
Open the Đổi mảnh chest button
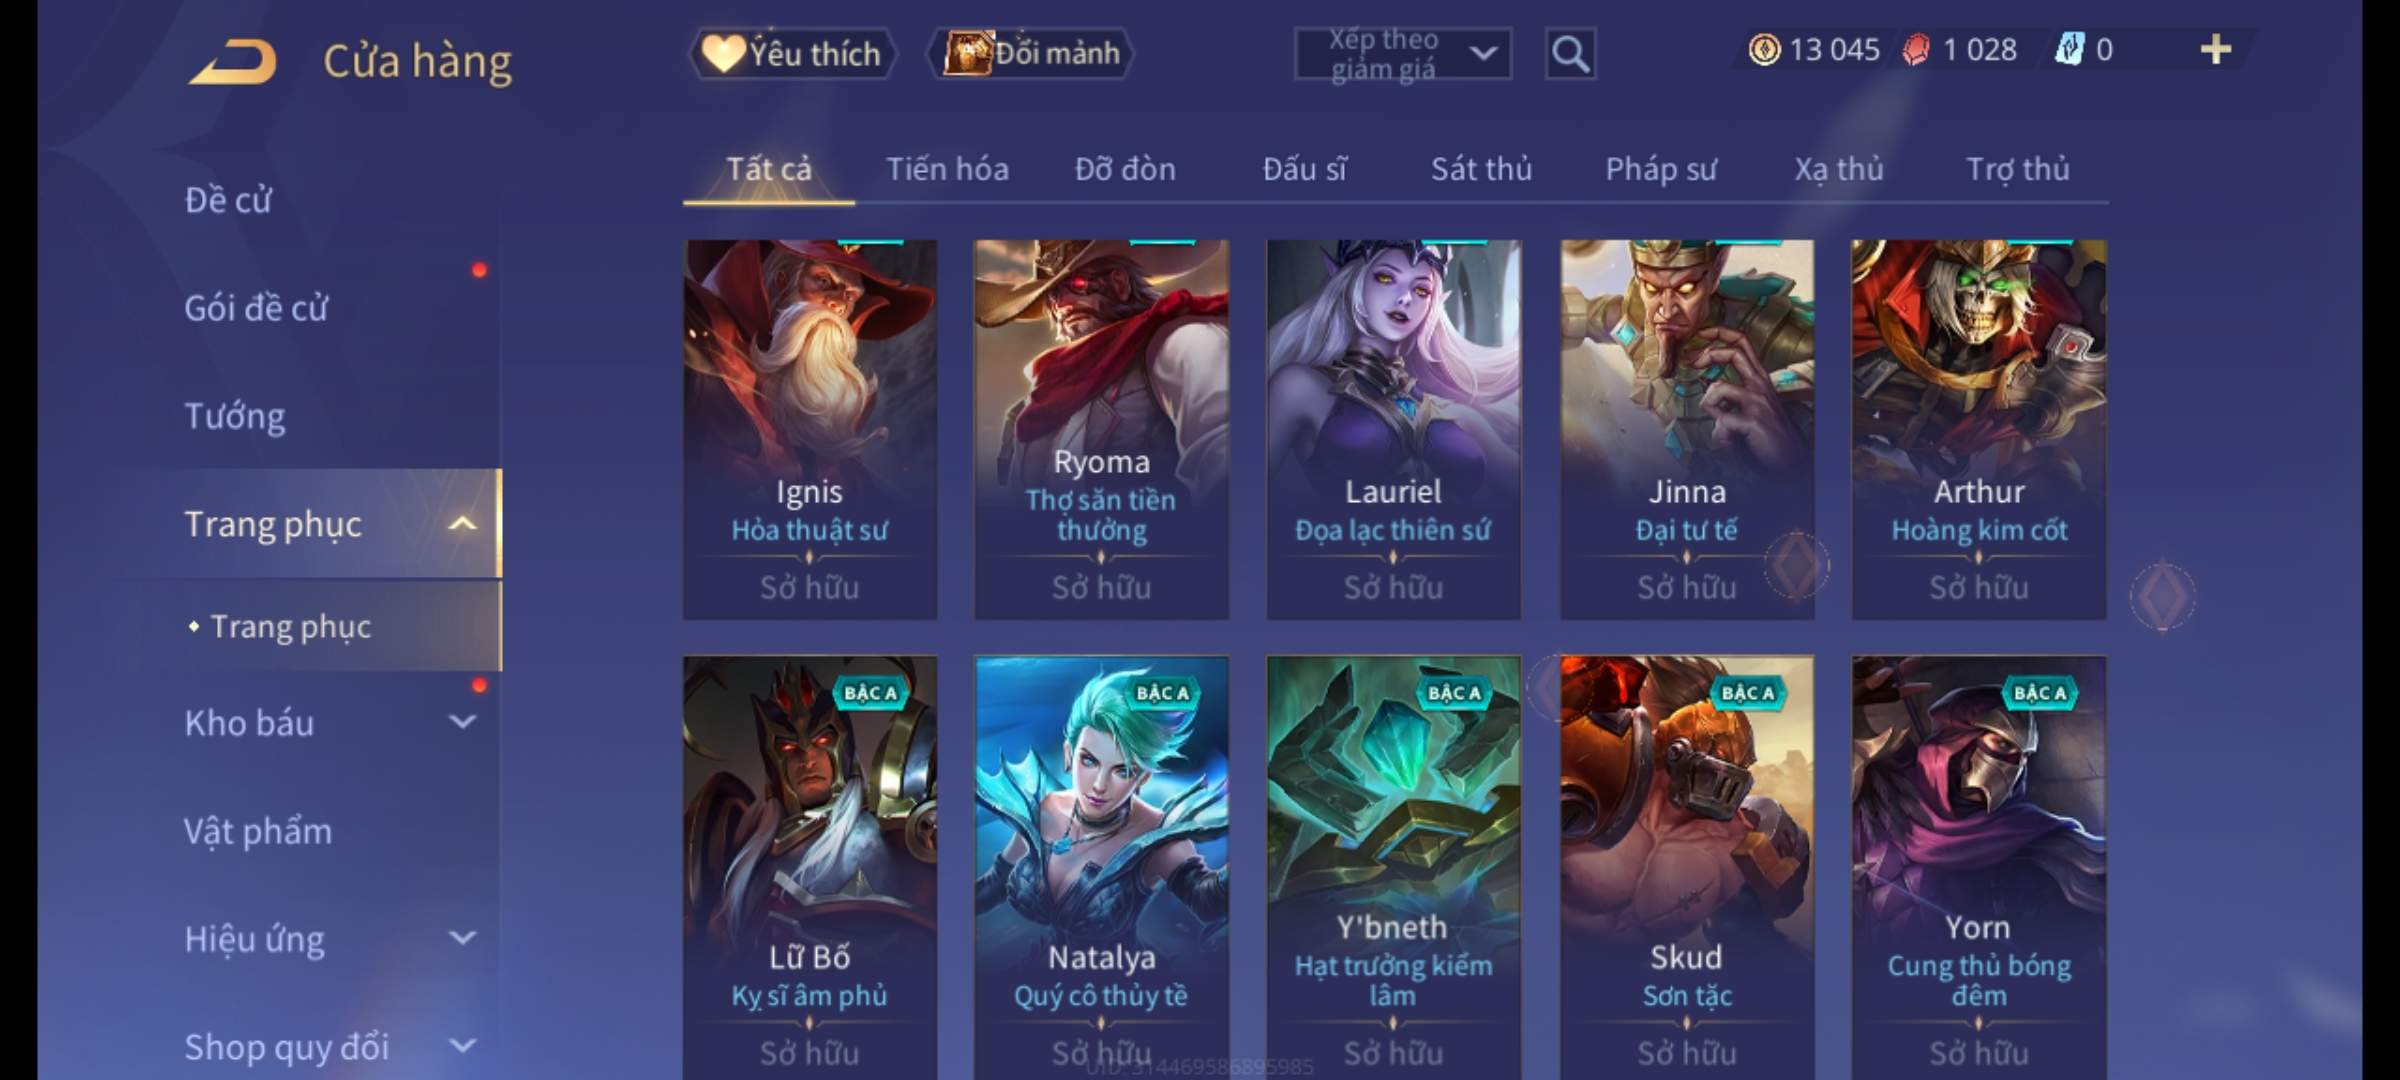coord(1031,53)
